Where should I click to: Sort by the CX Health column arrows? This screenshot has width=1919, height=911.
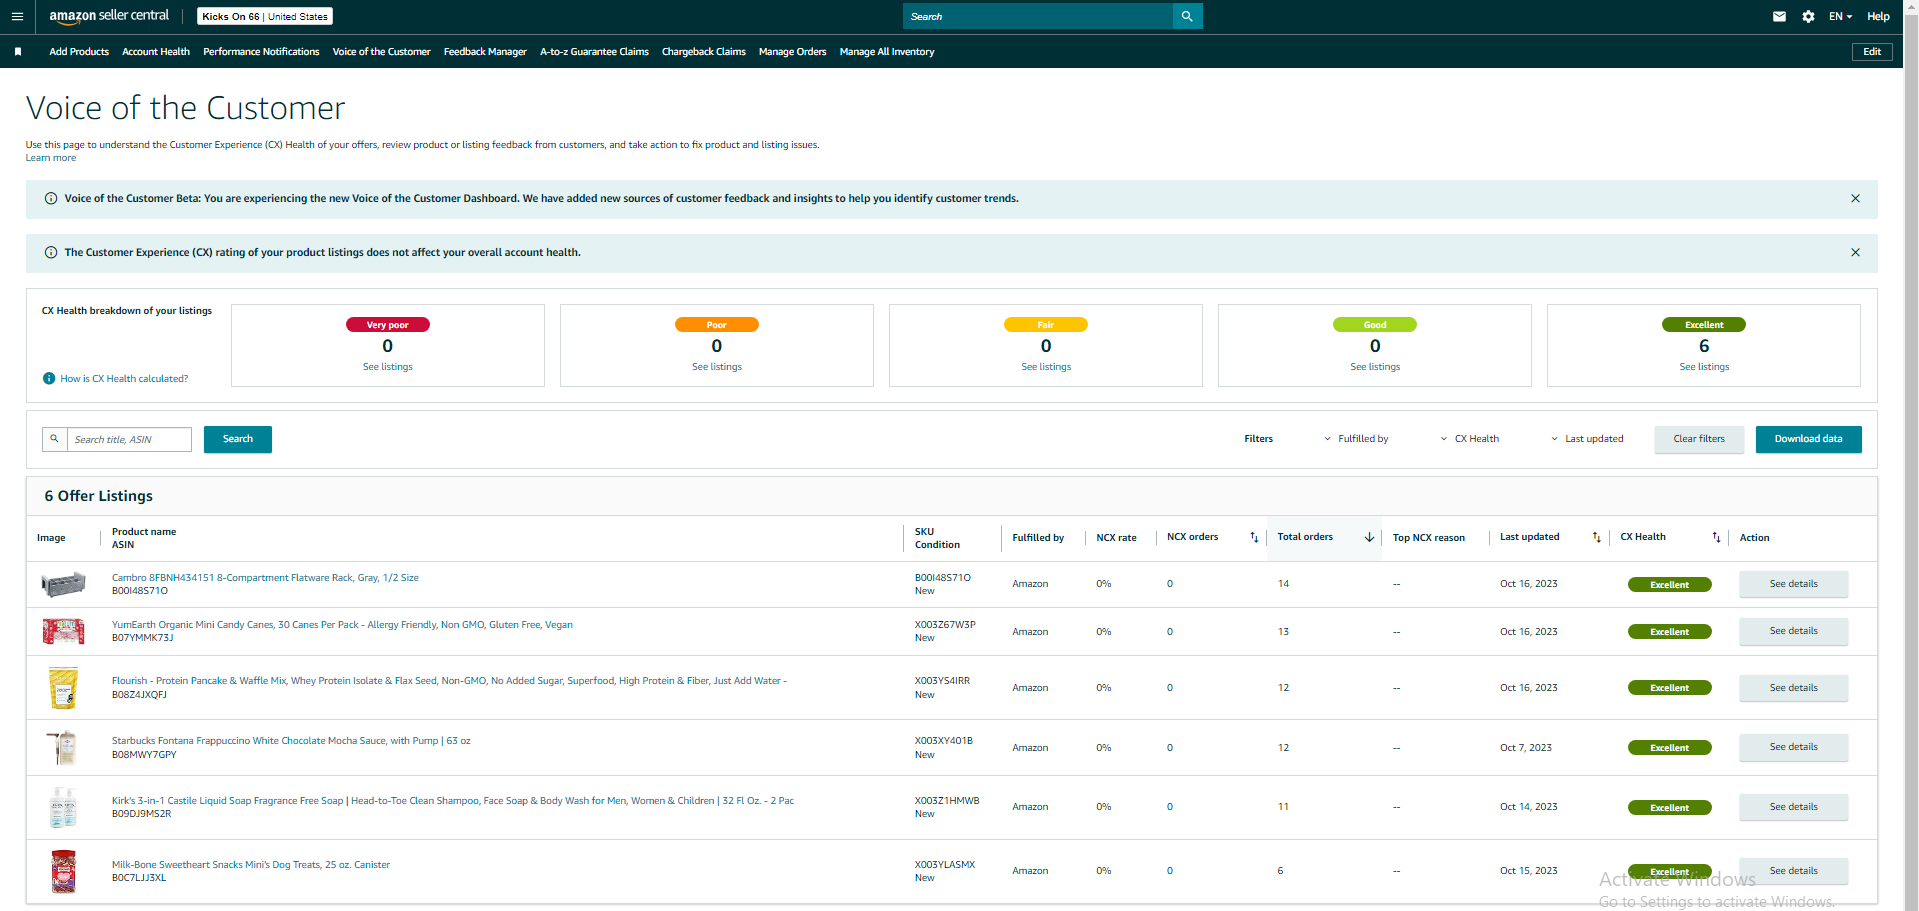1716,537
